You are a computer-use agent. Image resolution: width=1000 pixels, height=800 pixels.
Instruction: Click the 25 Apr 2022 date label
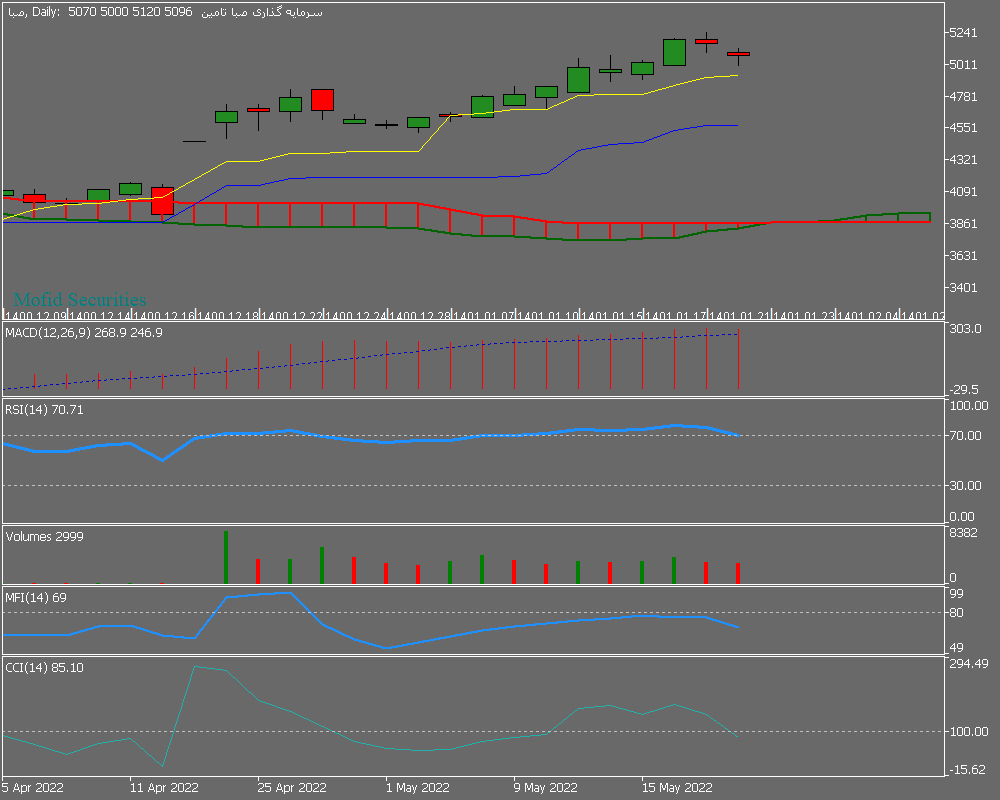(292, 788)
